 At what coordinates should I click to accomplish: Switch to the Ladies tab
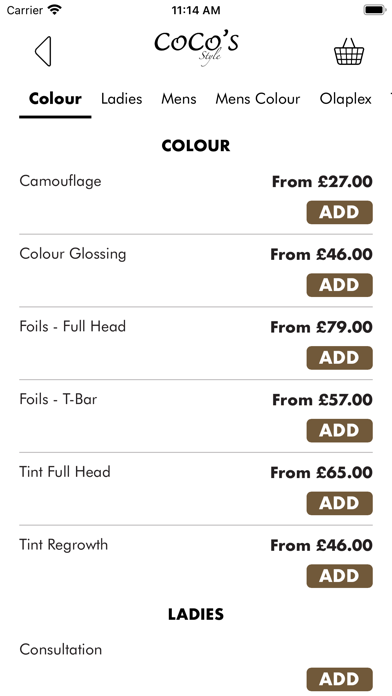[122, 99]
